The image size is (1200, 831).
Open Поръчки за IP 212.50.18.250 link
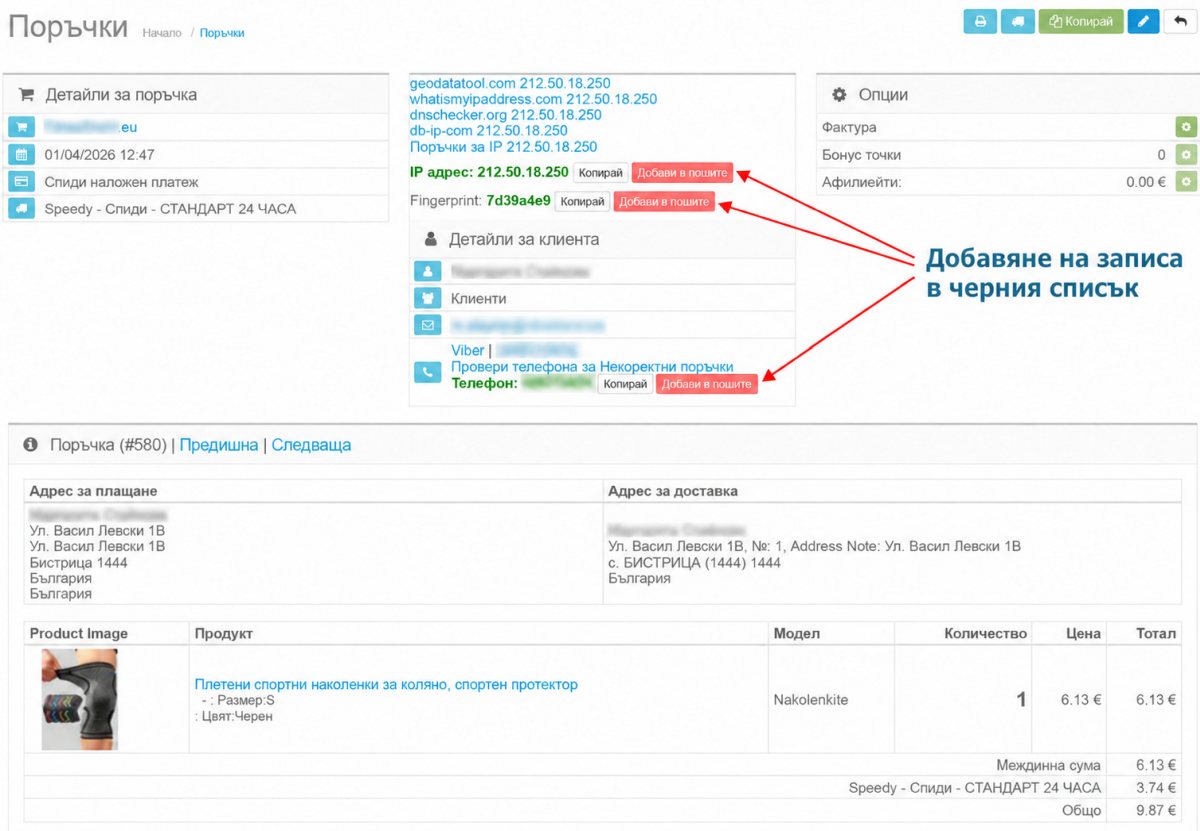click(x=504, y=147)
